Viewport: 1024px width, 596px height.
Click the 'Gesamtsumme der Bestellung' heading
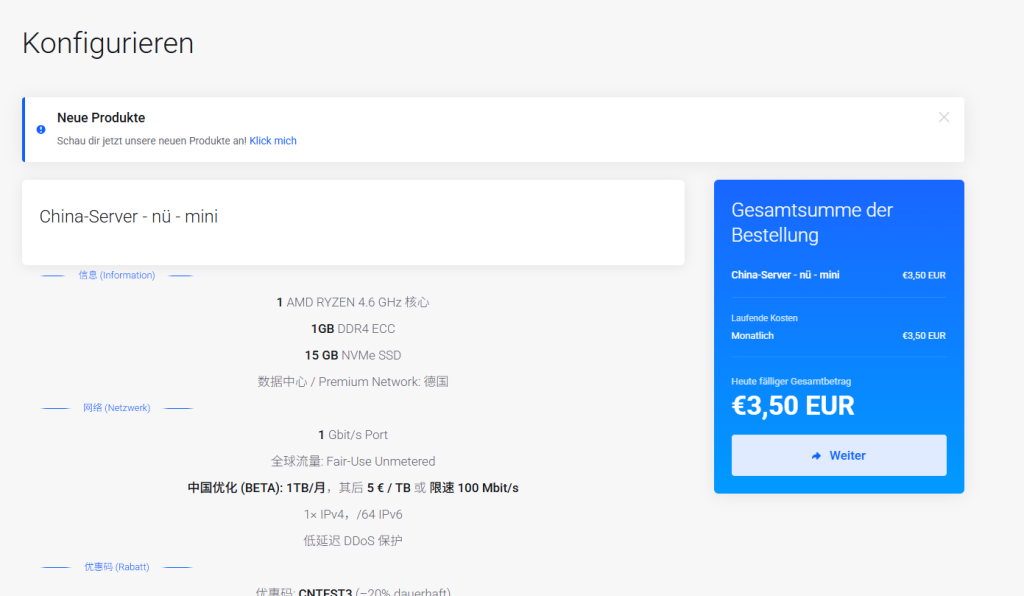pos(812,223)
